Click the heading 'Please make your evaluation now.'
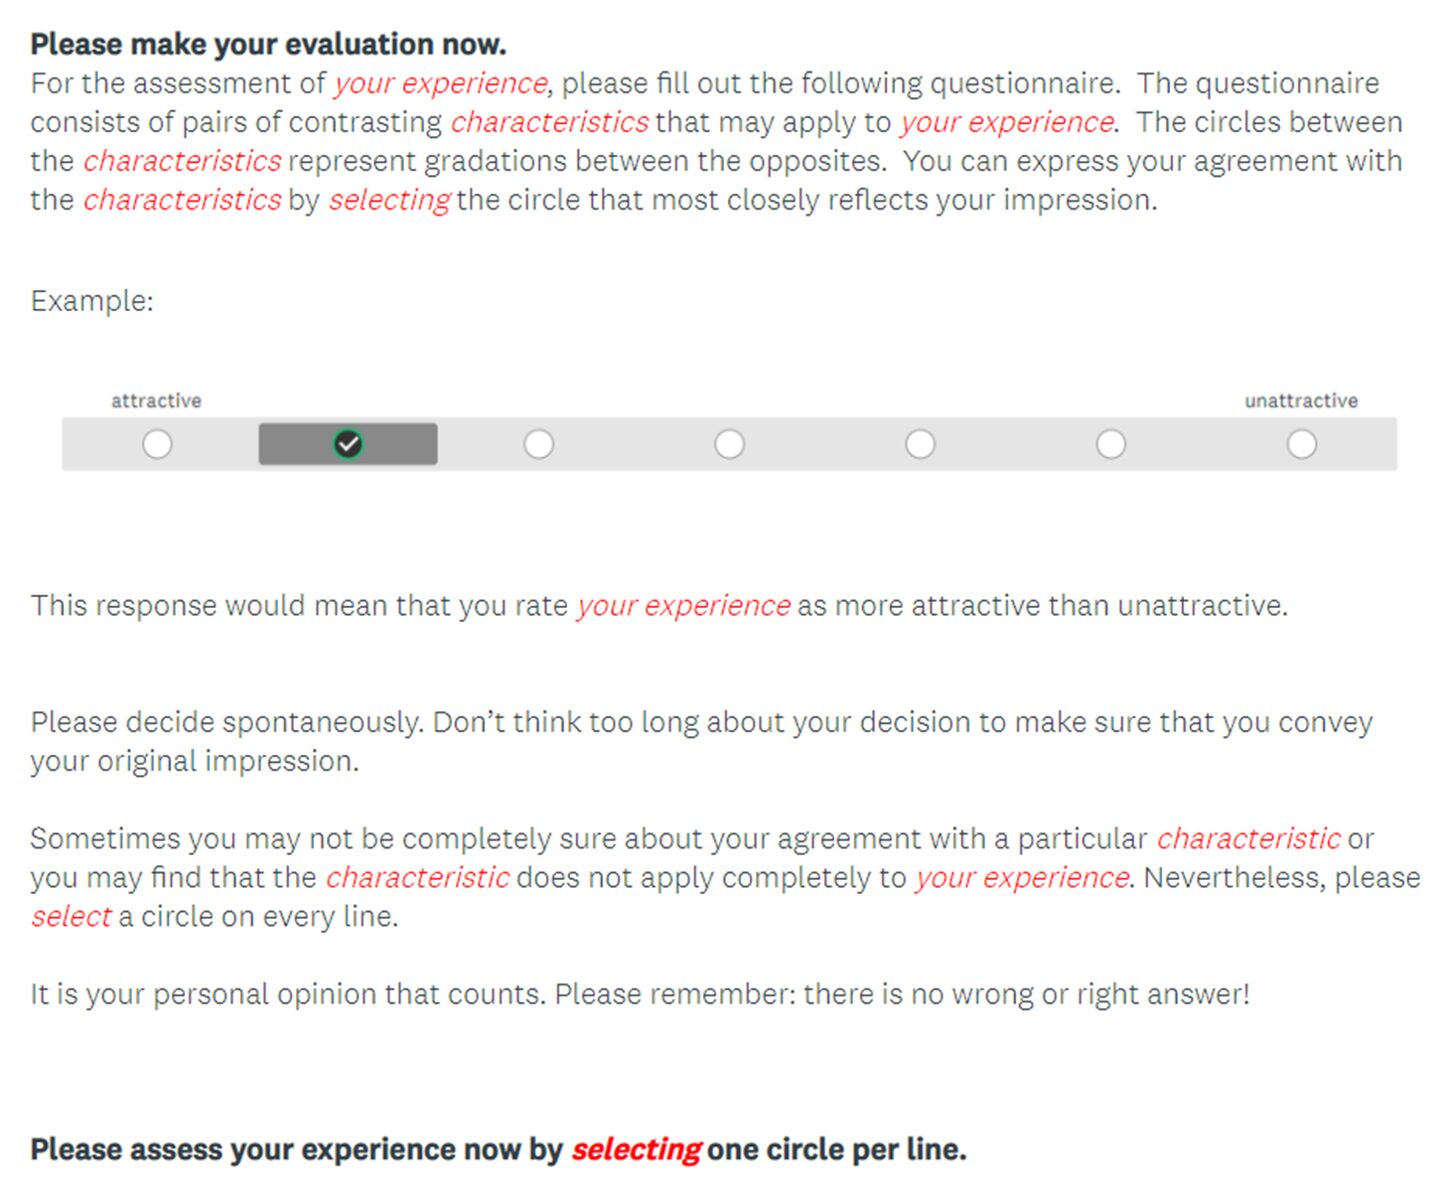 (268, 43)
